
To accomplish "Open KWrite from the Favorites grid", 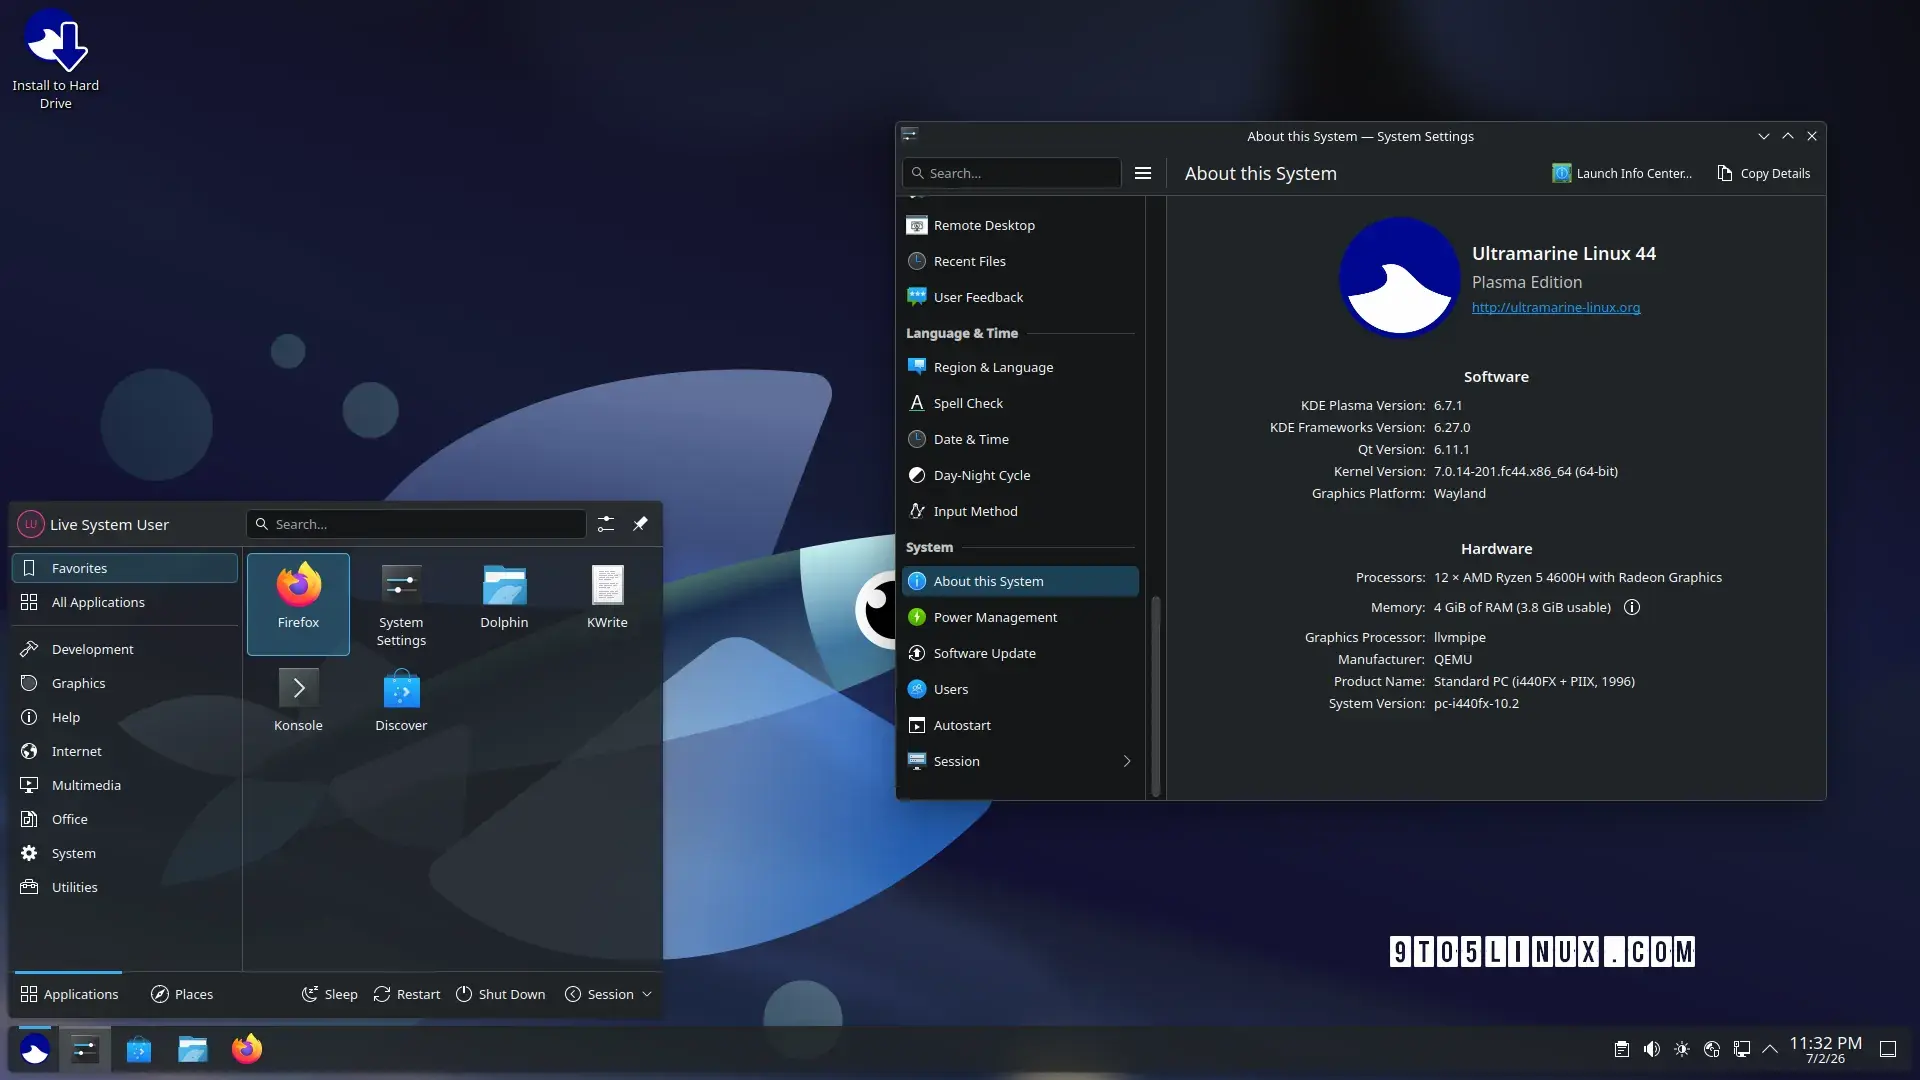I will pos(607,604).
